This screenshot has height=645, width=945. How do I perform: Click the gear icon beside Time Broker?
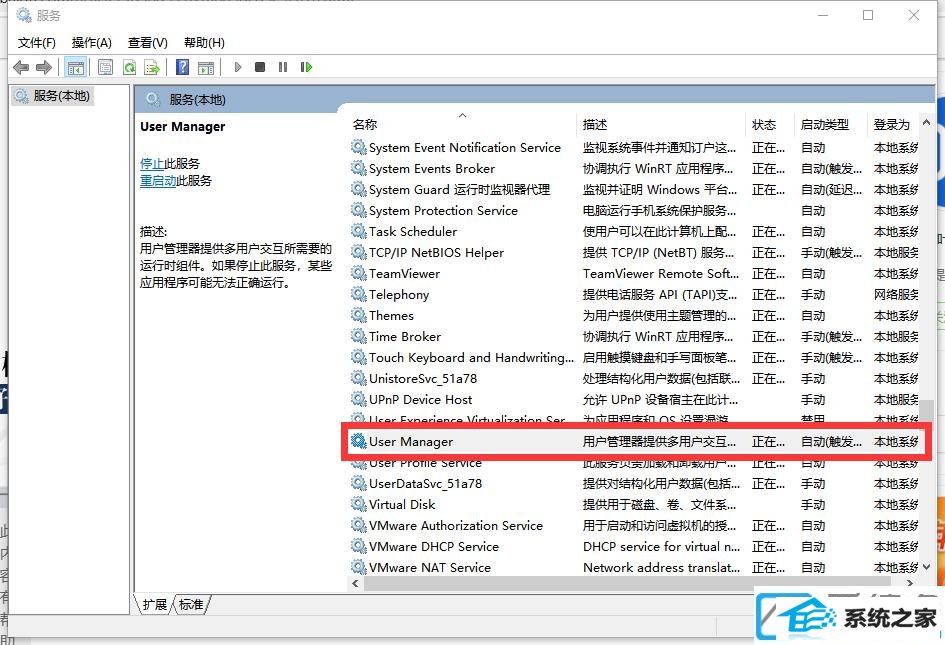coord(359,336)
